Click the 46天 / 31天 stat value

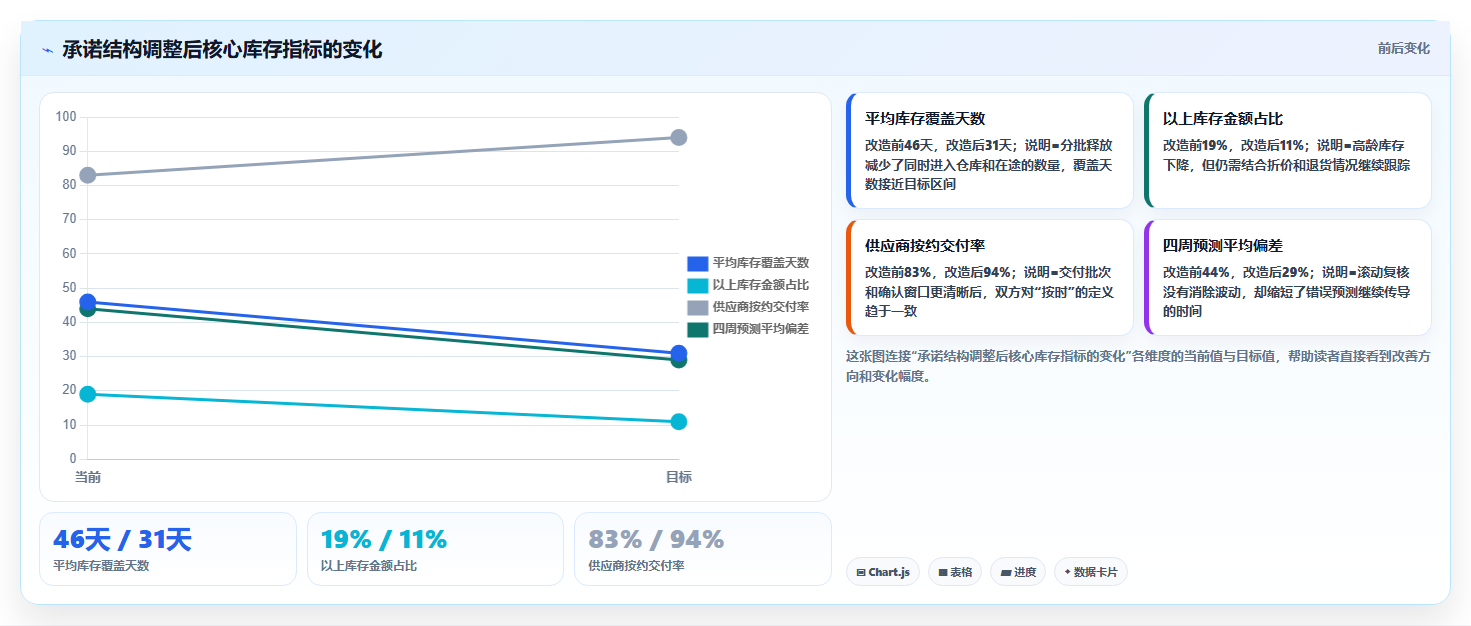(x=122, y=540)
